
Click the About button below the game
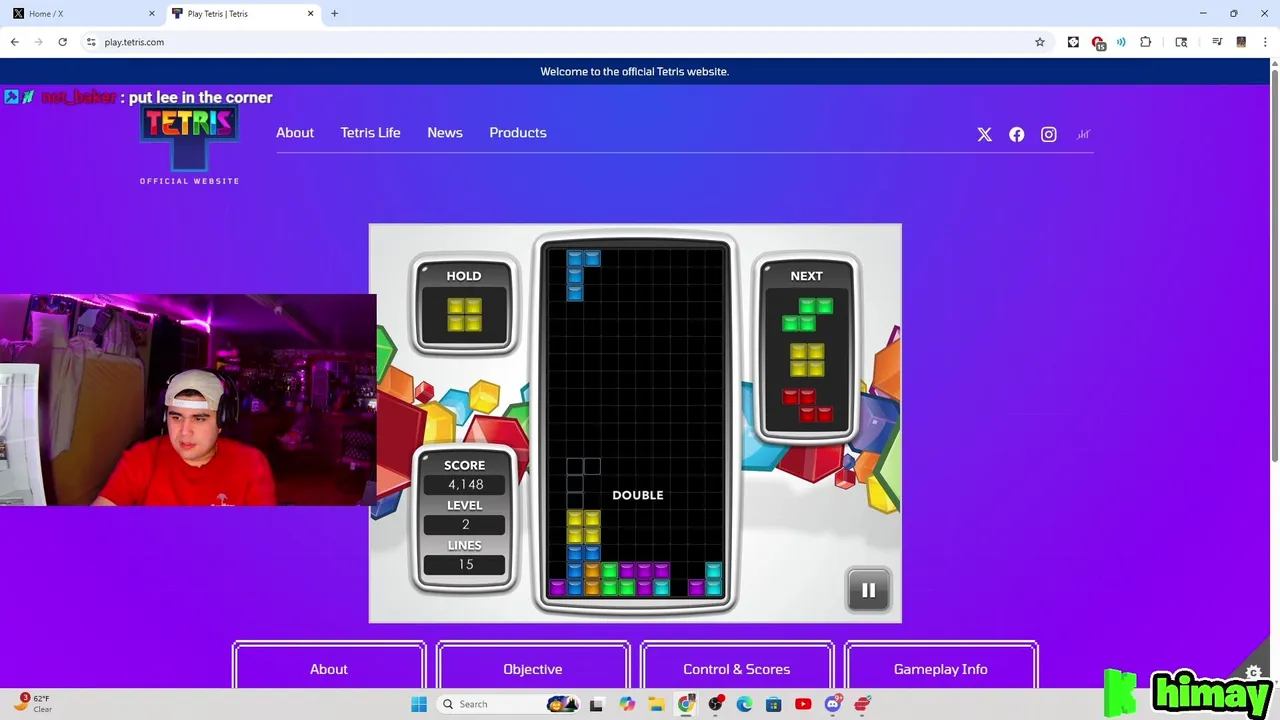(x=329, y=668)
